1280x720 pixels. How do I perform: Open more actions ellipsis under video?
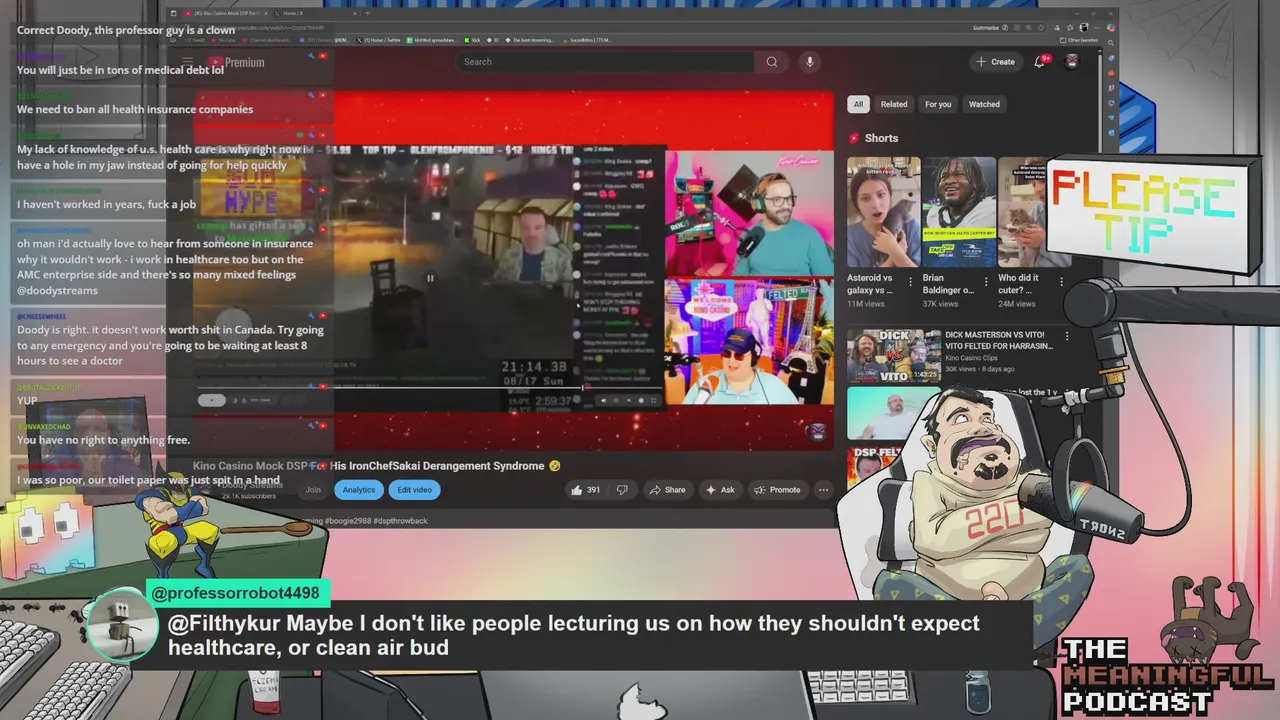(823, 490)
